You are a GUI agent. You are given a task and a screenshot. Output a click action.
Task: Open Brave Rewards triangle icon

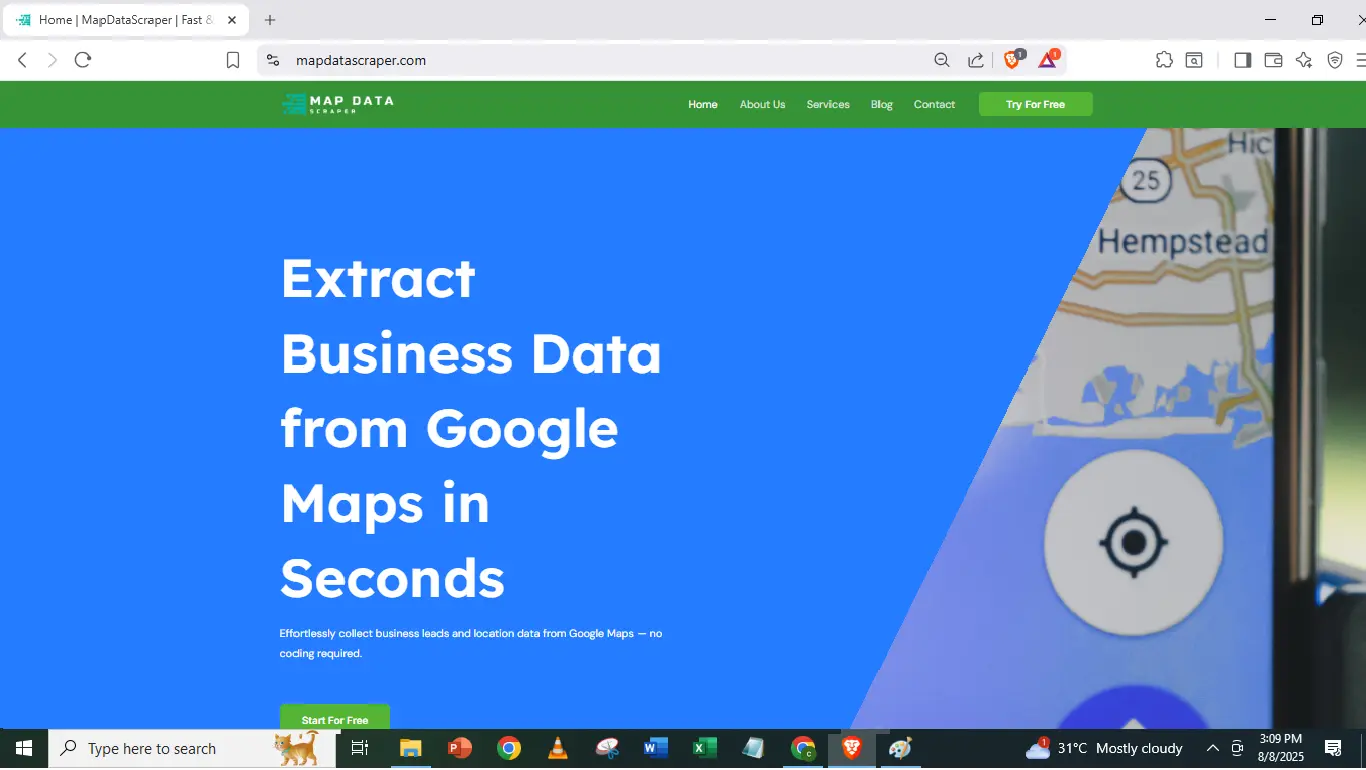(x=1048, y=60)
